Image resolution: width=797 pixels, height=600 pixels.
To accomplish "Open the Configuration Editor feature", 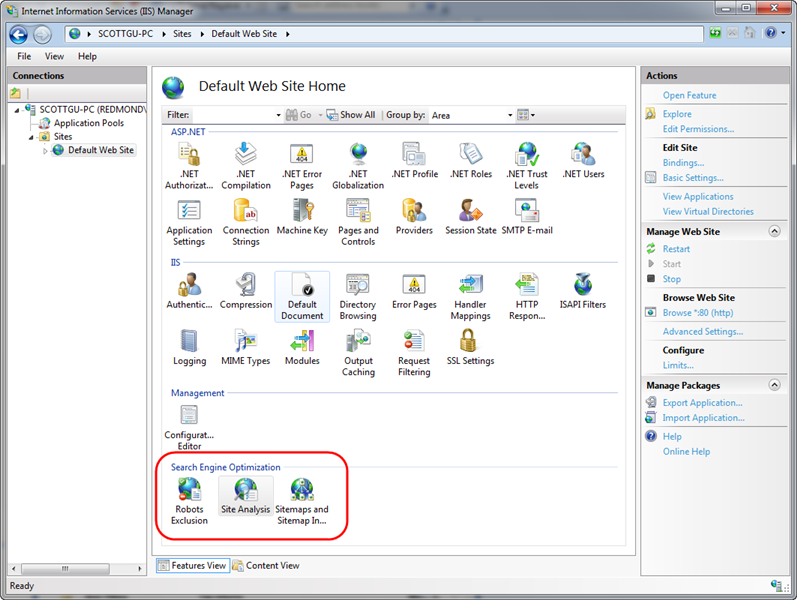I will pyautogui.click(x=189, y=427).
